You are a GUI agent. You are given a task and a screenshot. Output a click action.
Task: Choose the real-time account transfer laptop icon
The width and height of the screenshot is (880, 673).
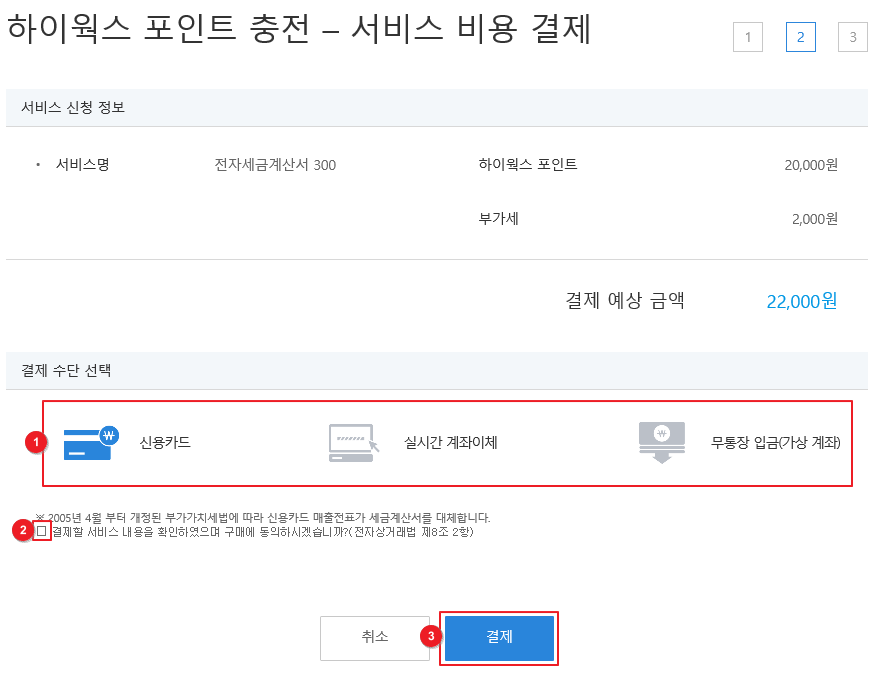(354, 443)
